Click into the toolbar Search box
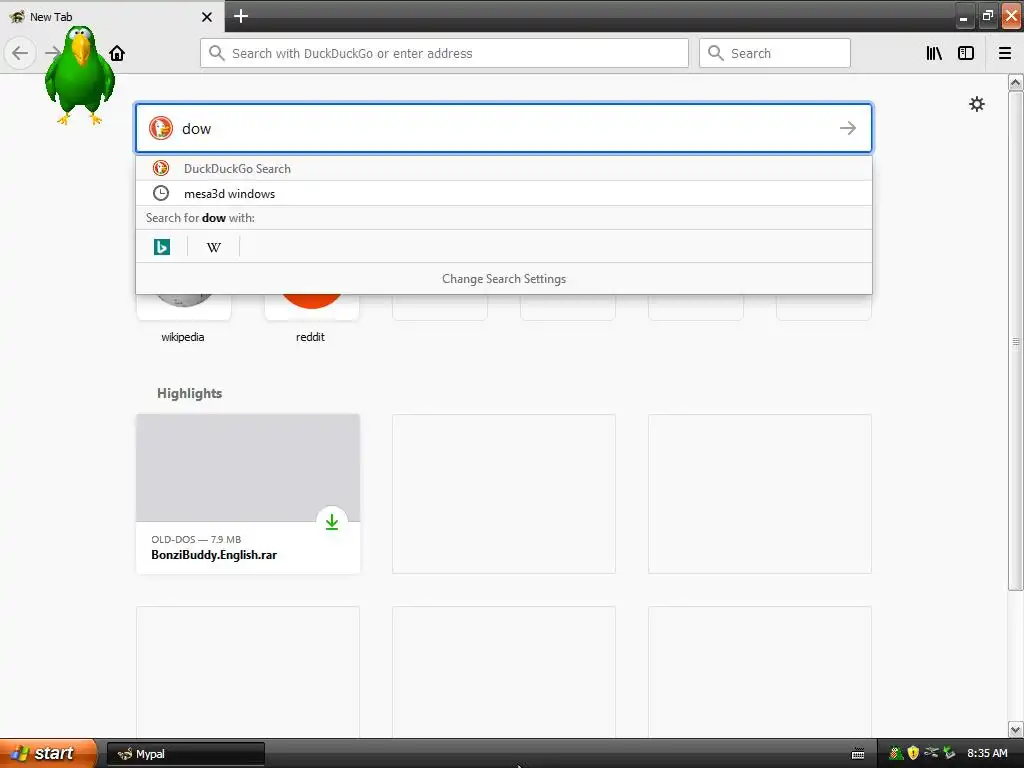This screenshot has width=1024, height=768. (x=775, y=53)
